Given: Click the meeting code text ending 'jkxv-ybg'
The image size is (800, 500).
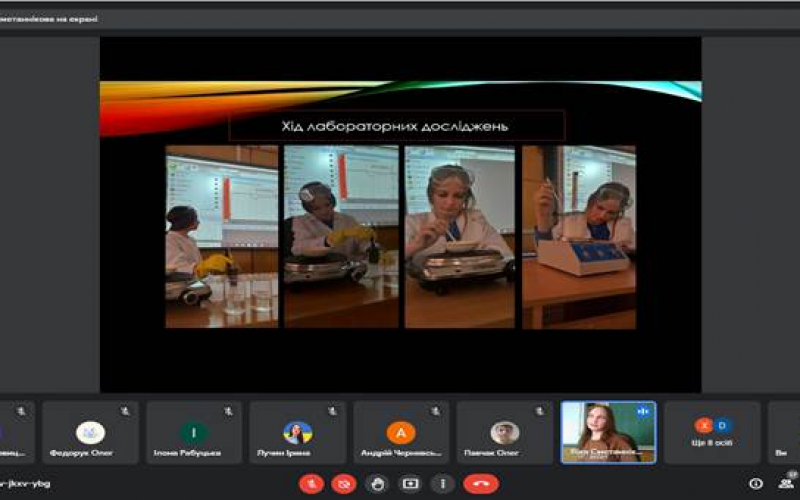Looking at the screenshot, I should click(26, 483).
